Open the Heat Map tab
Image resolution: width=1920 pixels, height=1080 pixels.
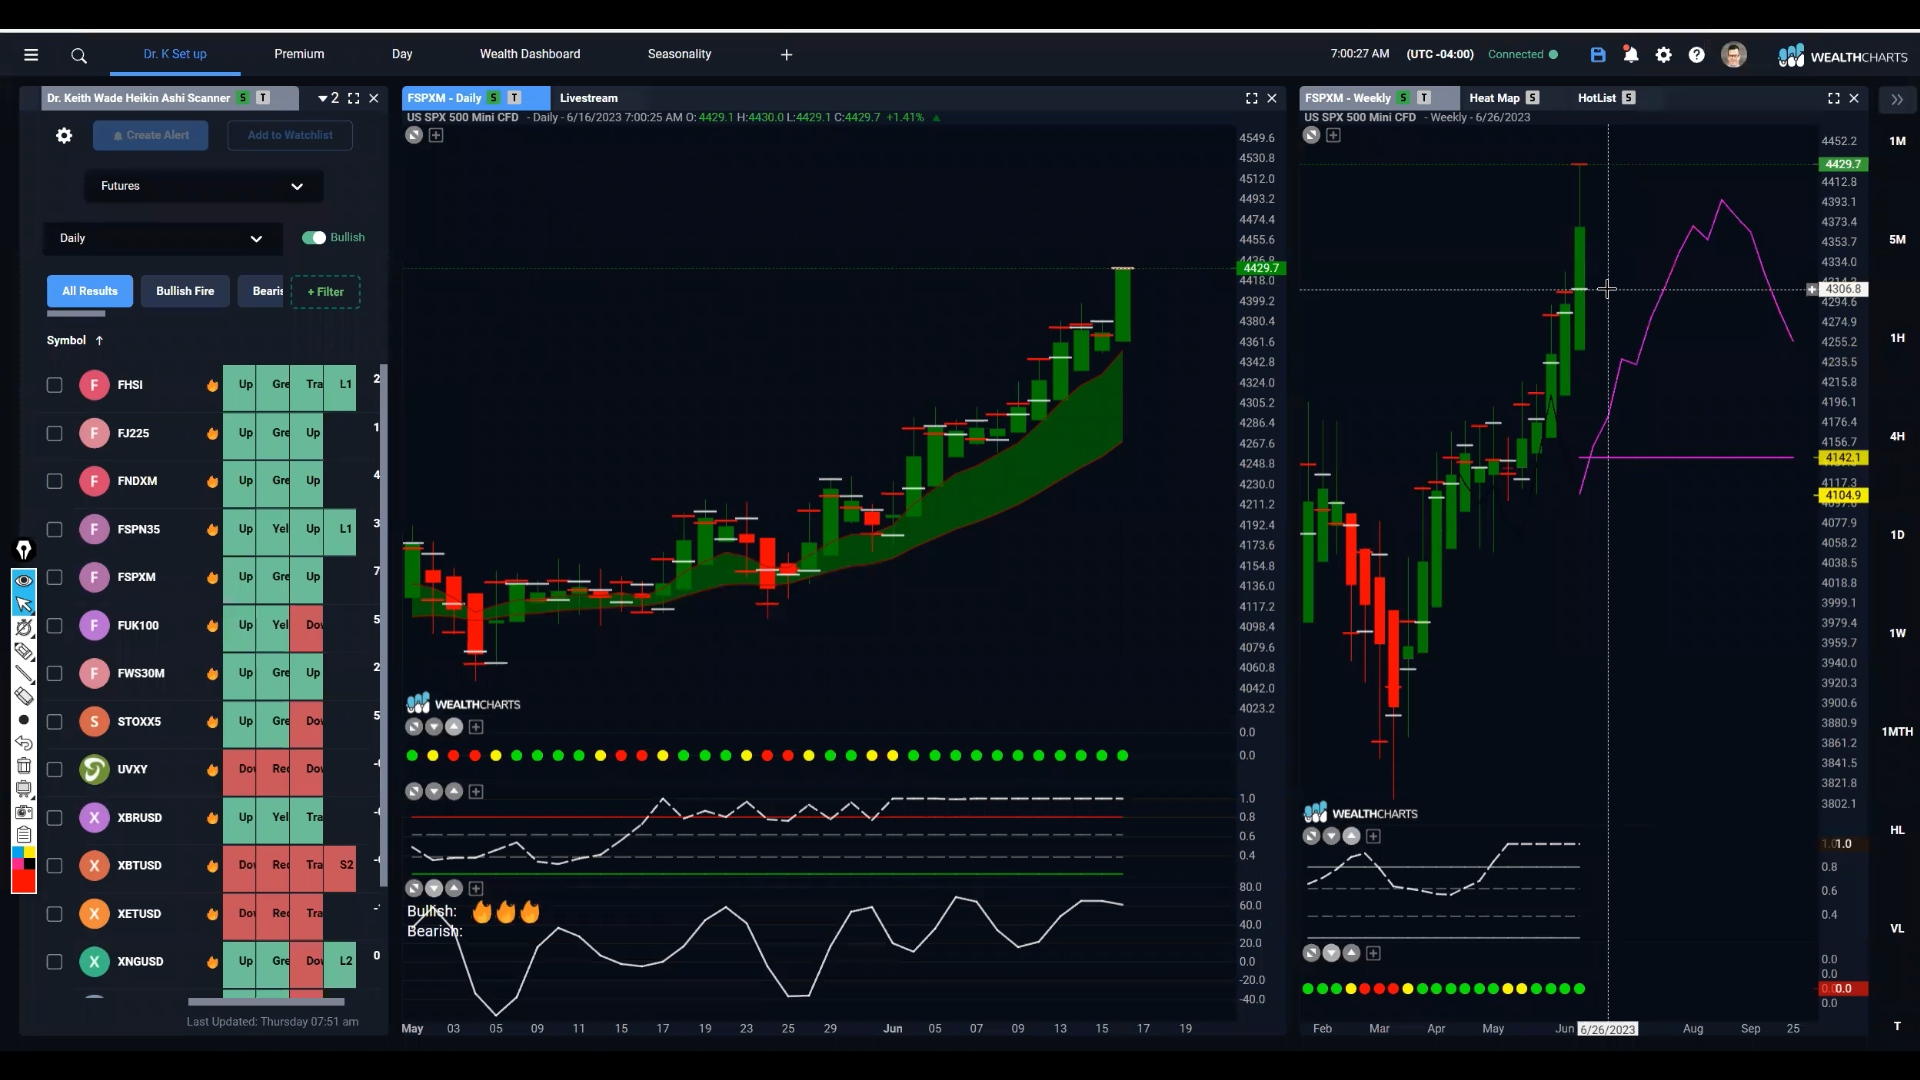coord(1494,98)
